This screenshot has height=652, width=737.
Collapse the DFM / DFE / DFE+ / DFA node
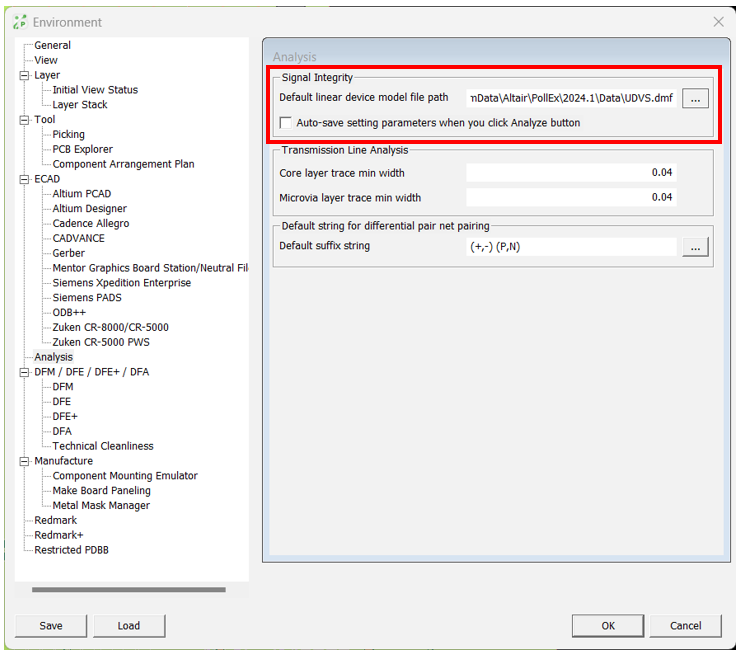click(x=24, y=372)
